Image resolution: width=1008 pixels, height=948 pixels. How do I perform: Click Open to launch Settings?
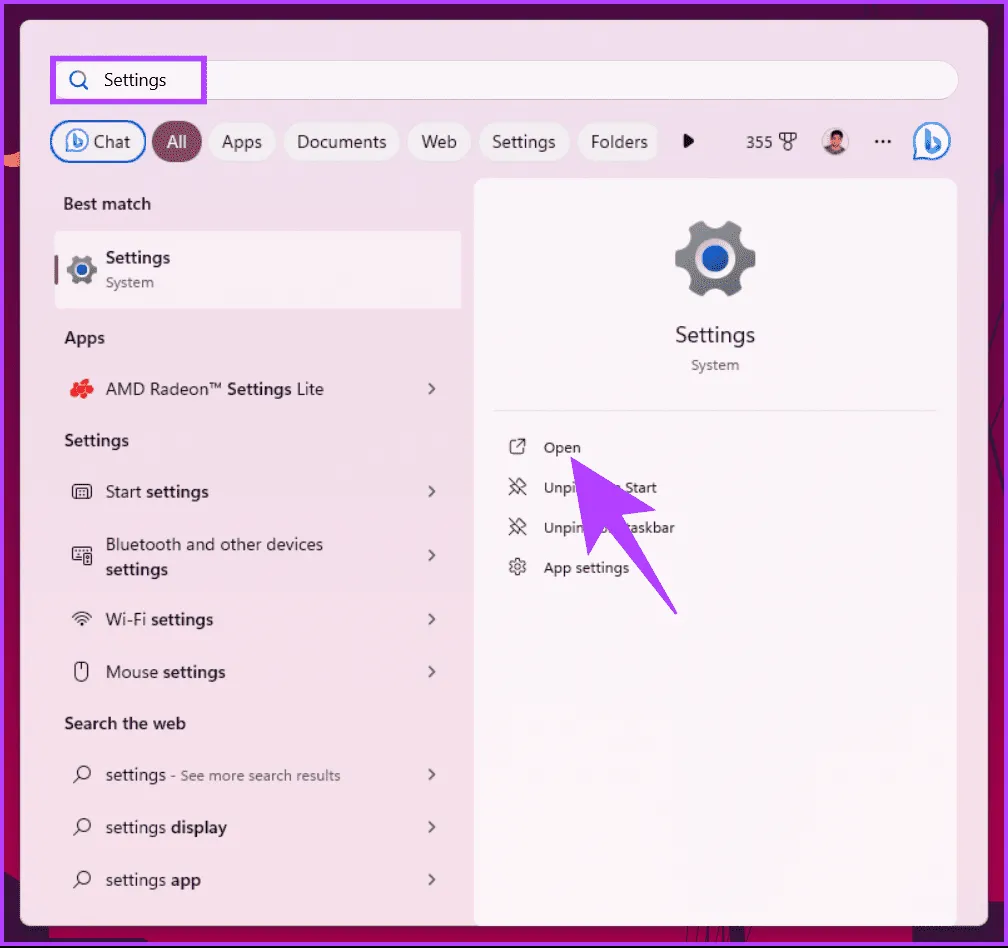(561, 448)
